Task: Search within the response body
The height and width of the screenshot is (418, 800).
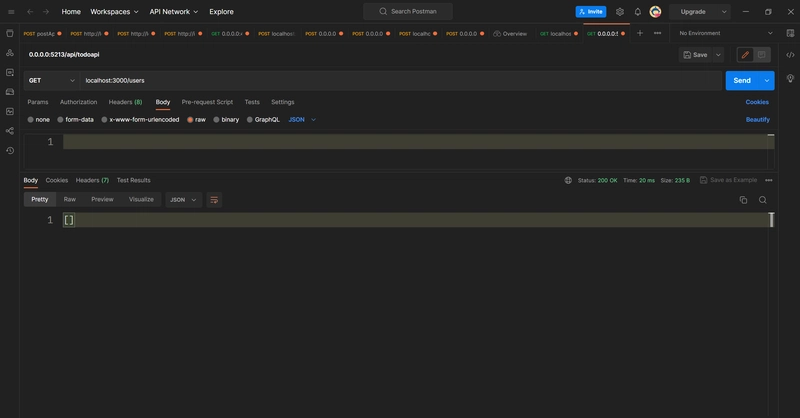Action: [763, 200]
